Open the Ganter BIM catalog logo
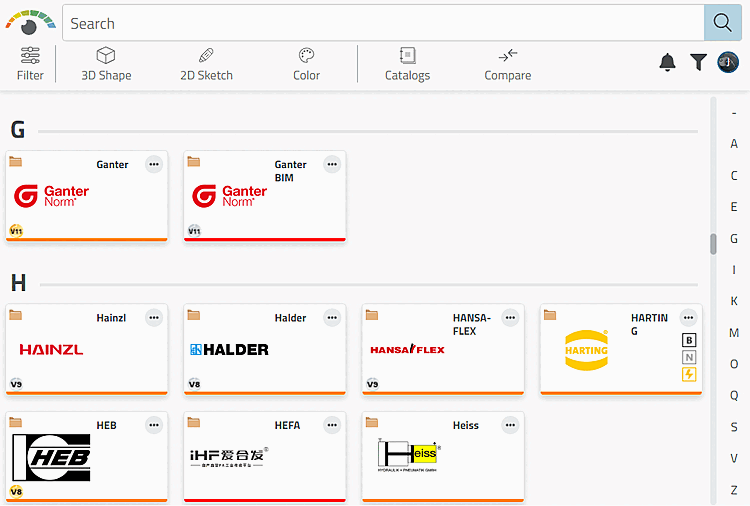 click(229, 196)
